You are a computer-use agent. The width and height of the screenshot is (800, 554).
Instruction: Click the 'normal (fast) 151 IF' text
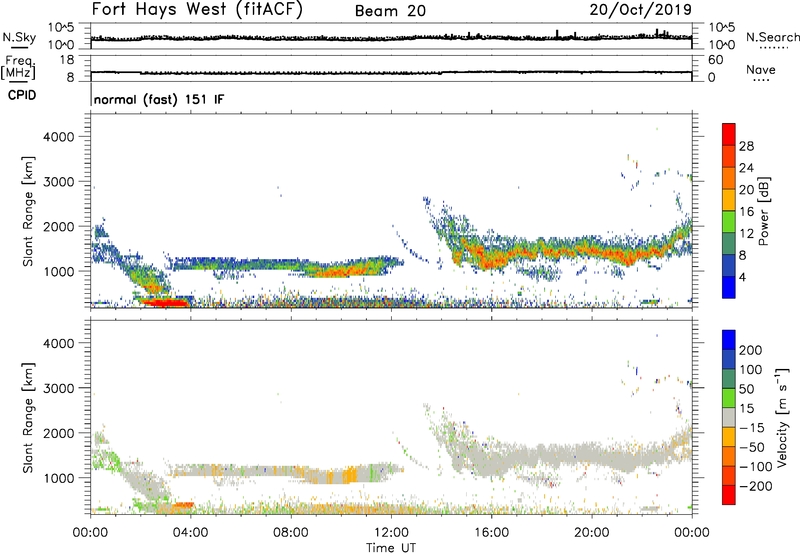(x=159, y=99)
